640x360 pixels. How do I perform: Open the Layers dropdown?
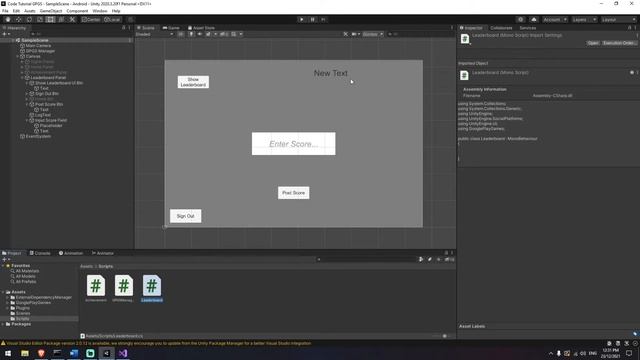click(584, 19)
